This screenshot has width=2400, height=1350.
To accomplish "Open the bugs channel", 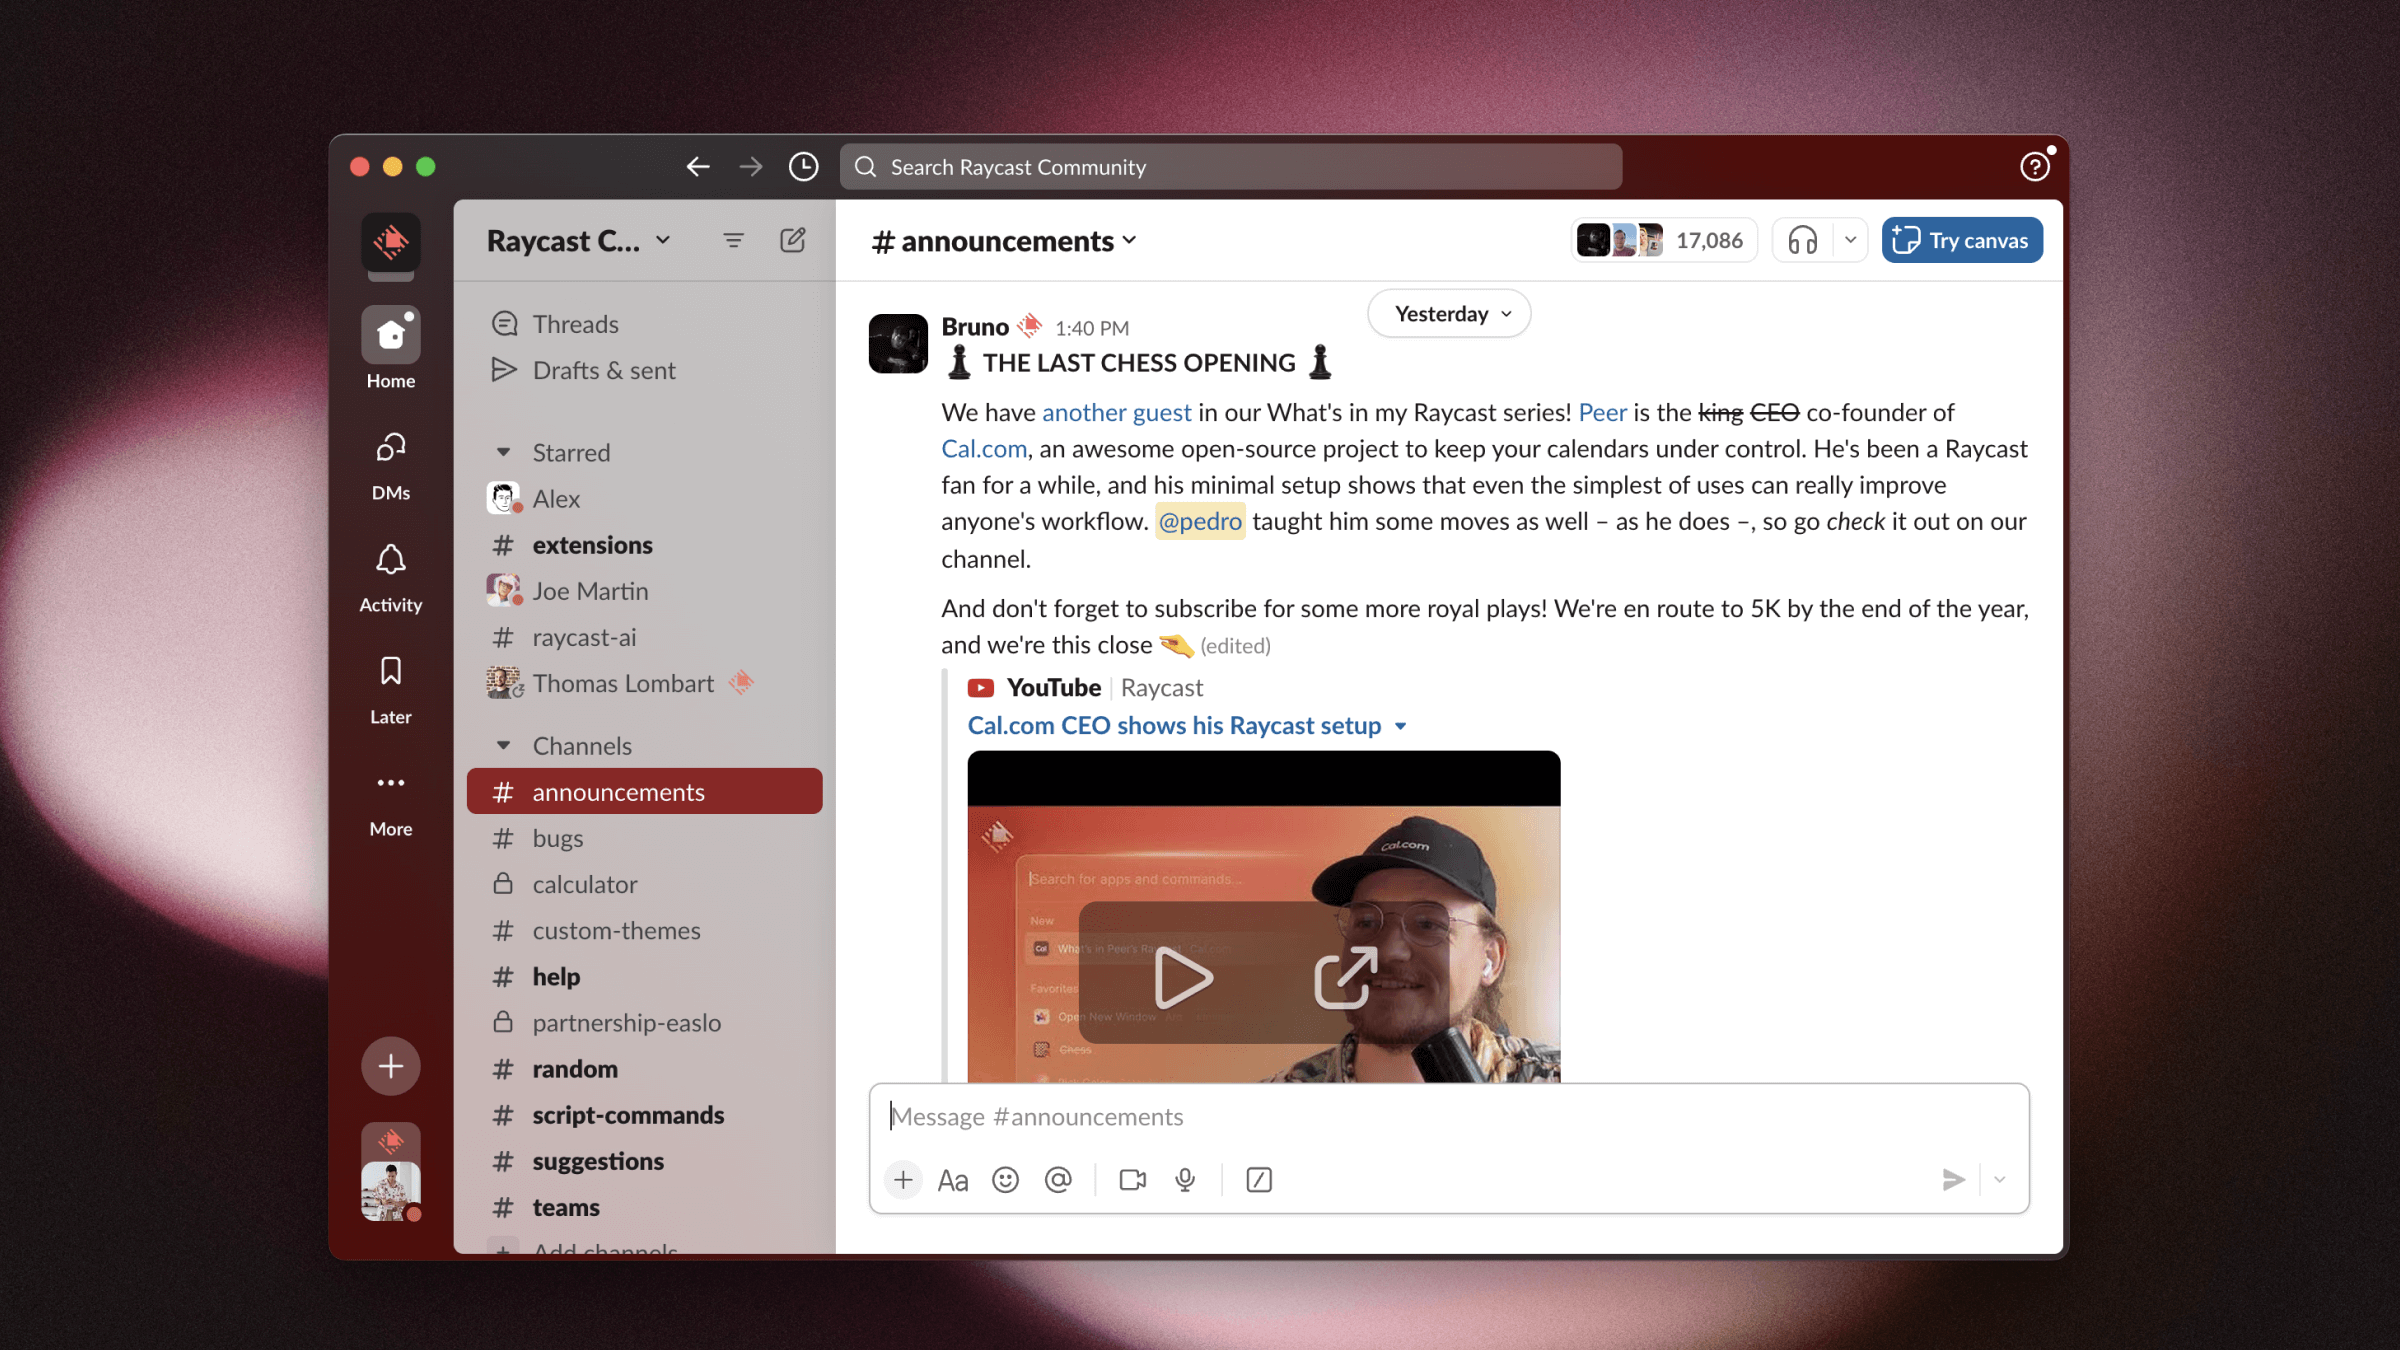I will (x=644, y=838).
